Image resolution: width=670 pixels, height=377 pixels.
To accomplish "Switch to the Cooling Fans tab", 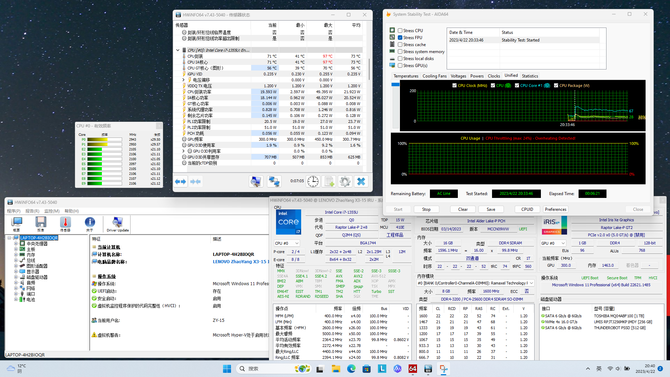I will [435, 76].
